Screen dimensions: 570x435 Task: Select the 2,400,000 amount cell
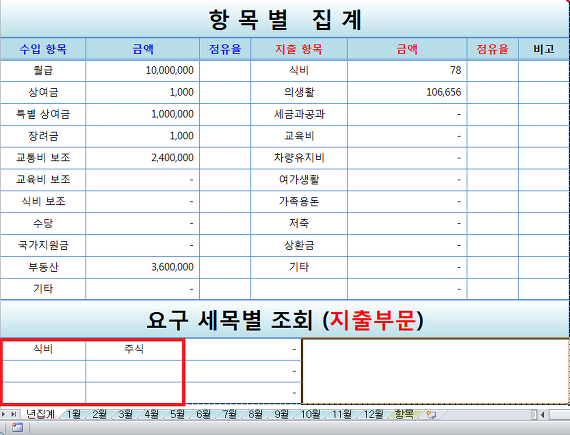(142, 158)
